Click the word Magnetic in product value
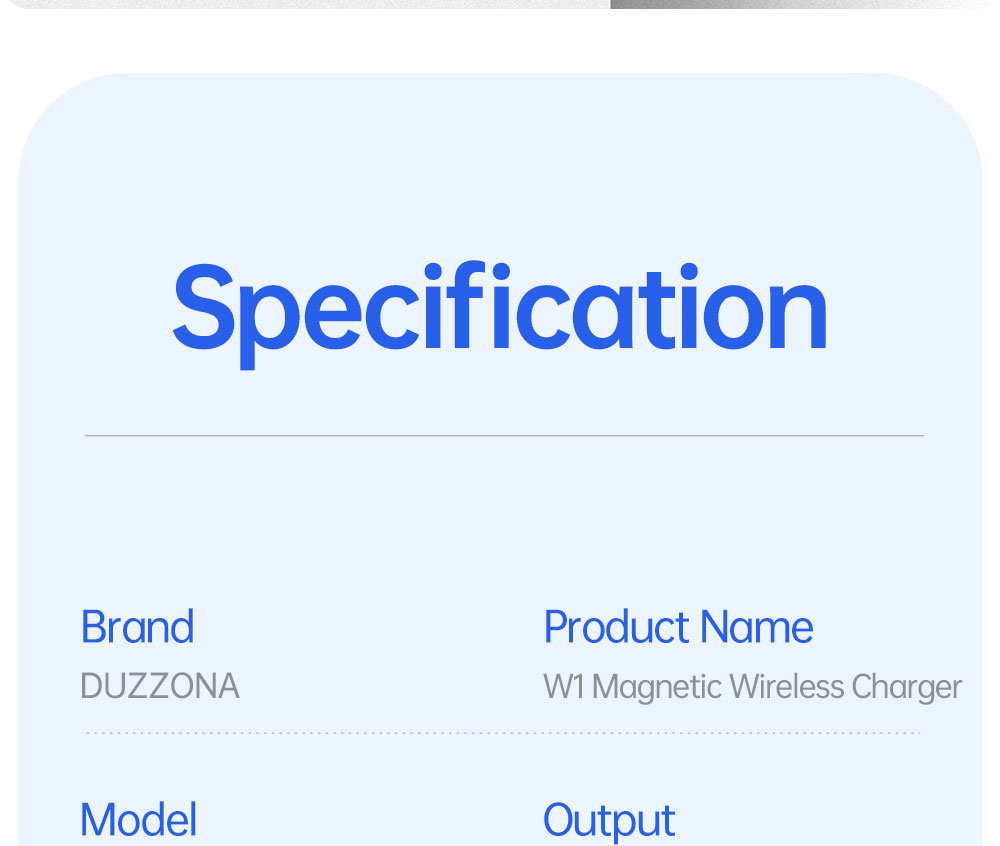The width and height of the screenshot is (1000, 846). tap(657, 689)
